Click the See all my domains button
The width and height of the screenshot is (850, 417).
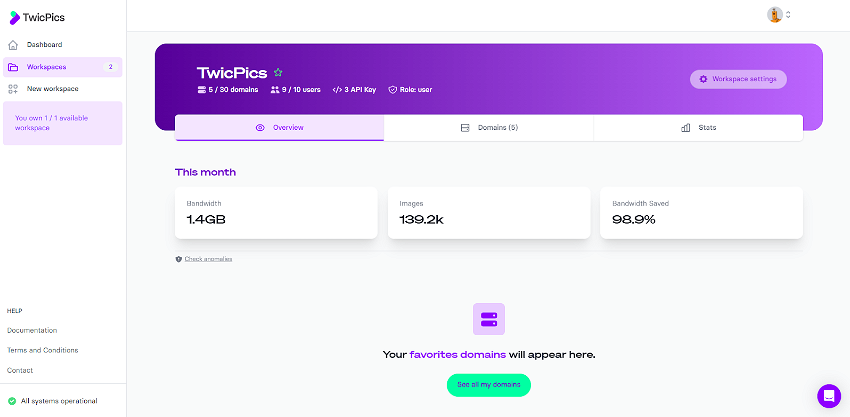tap(489, 385)
